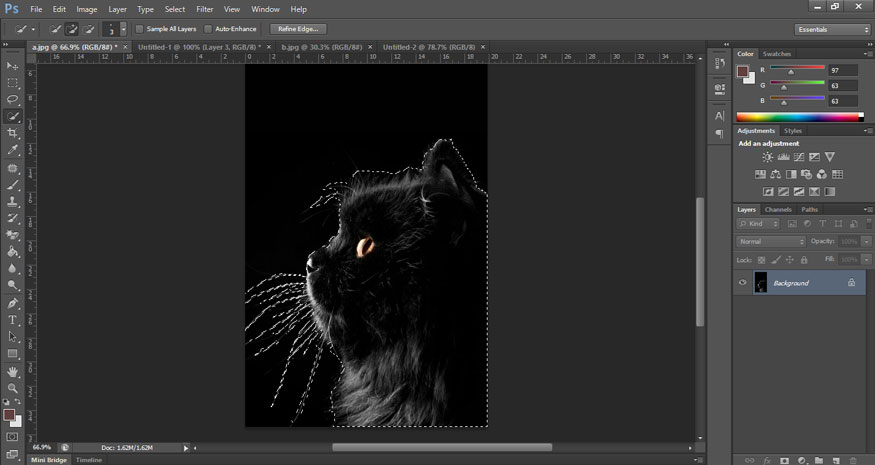The height and width of the screenshot is (465, 875).
Task: Select the Lasso tool
Action: [12, 99]
